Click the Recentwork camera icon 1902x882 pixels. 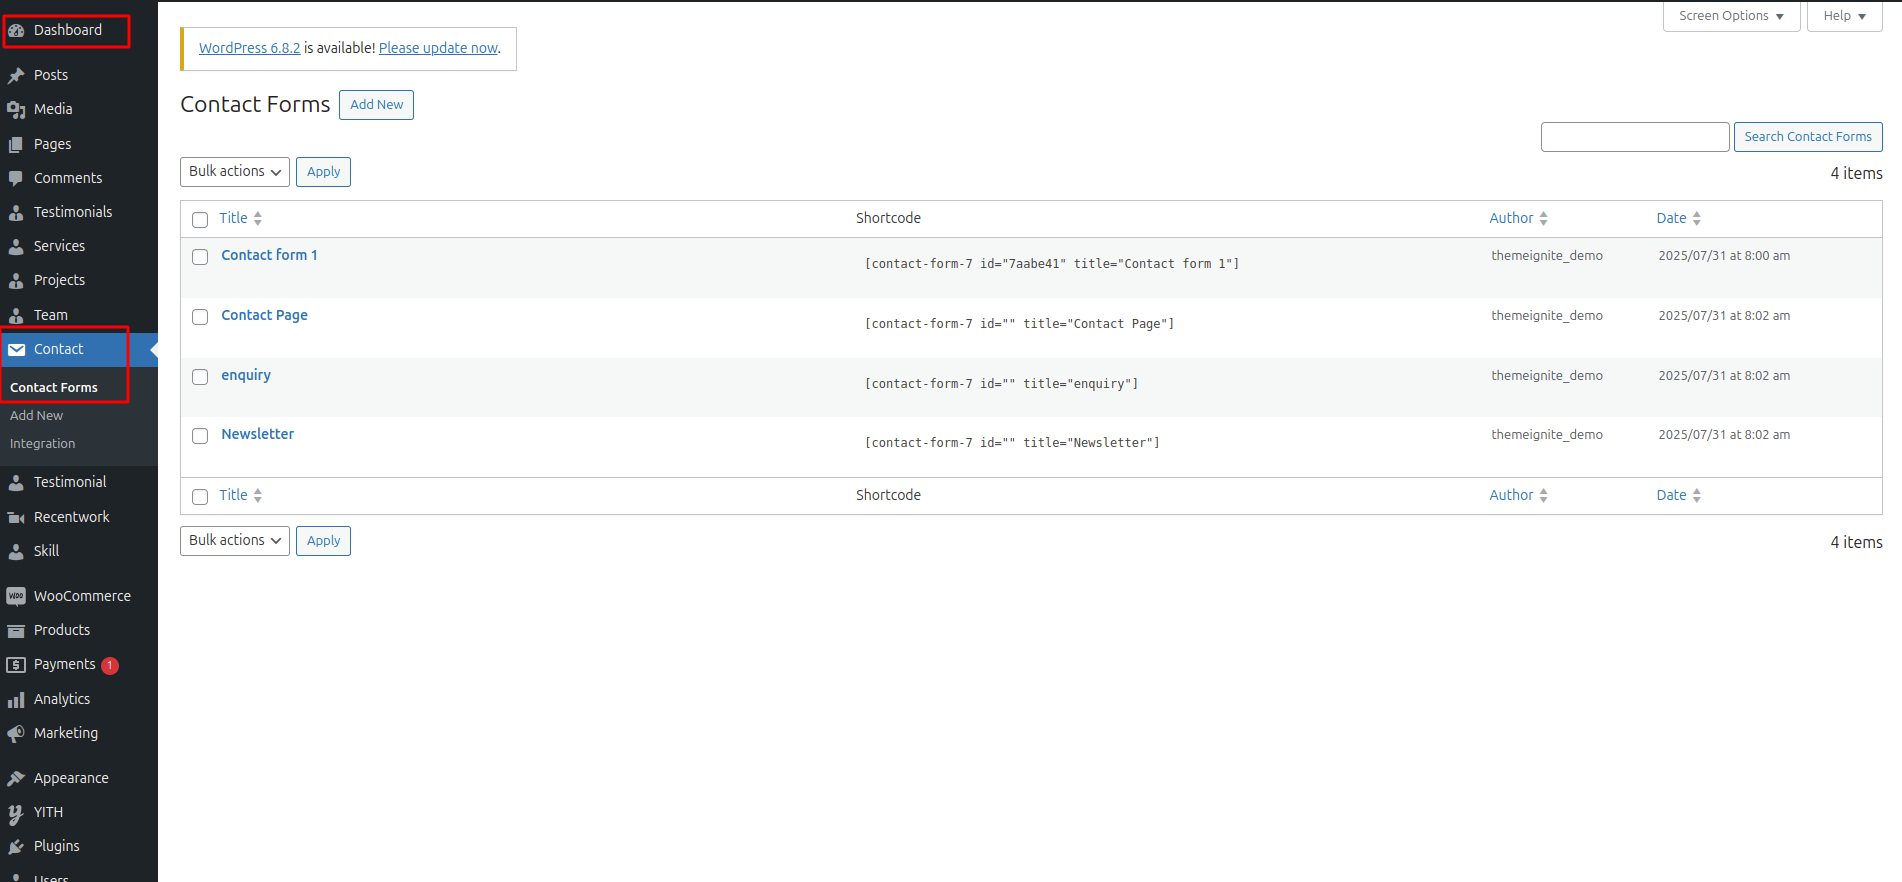tap(16, 517)
